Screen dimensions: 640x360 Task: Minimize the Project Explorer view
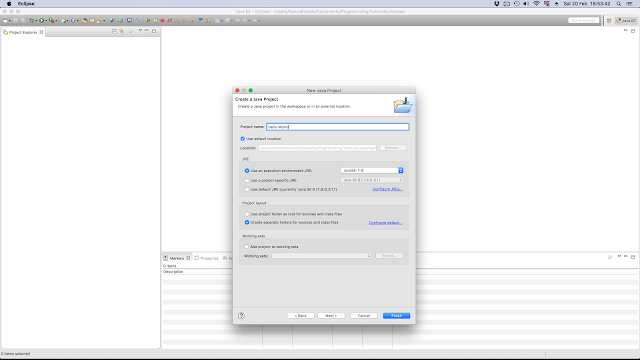[x=147, y=31]
